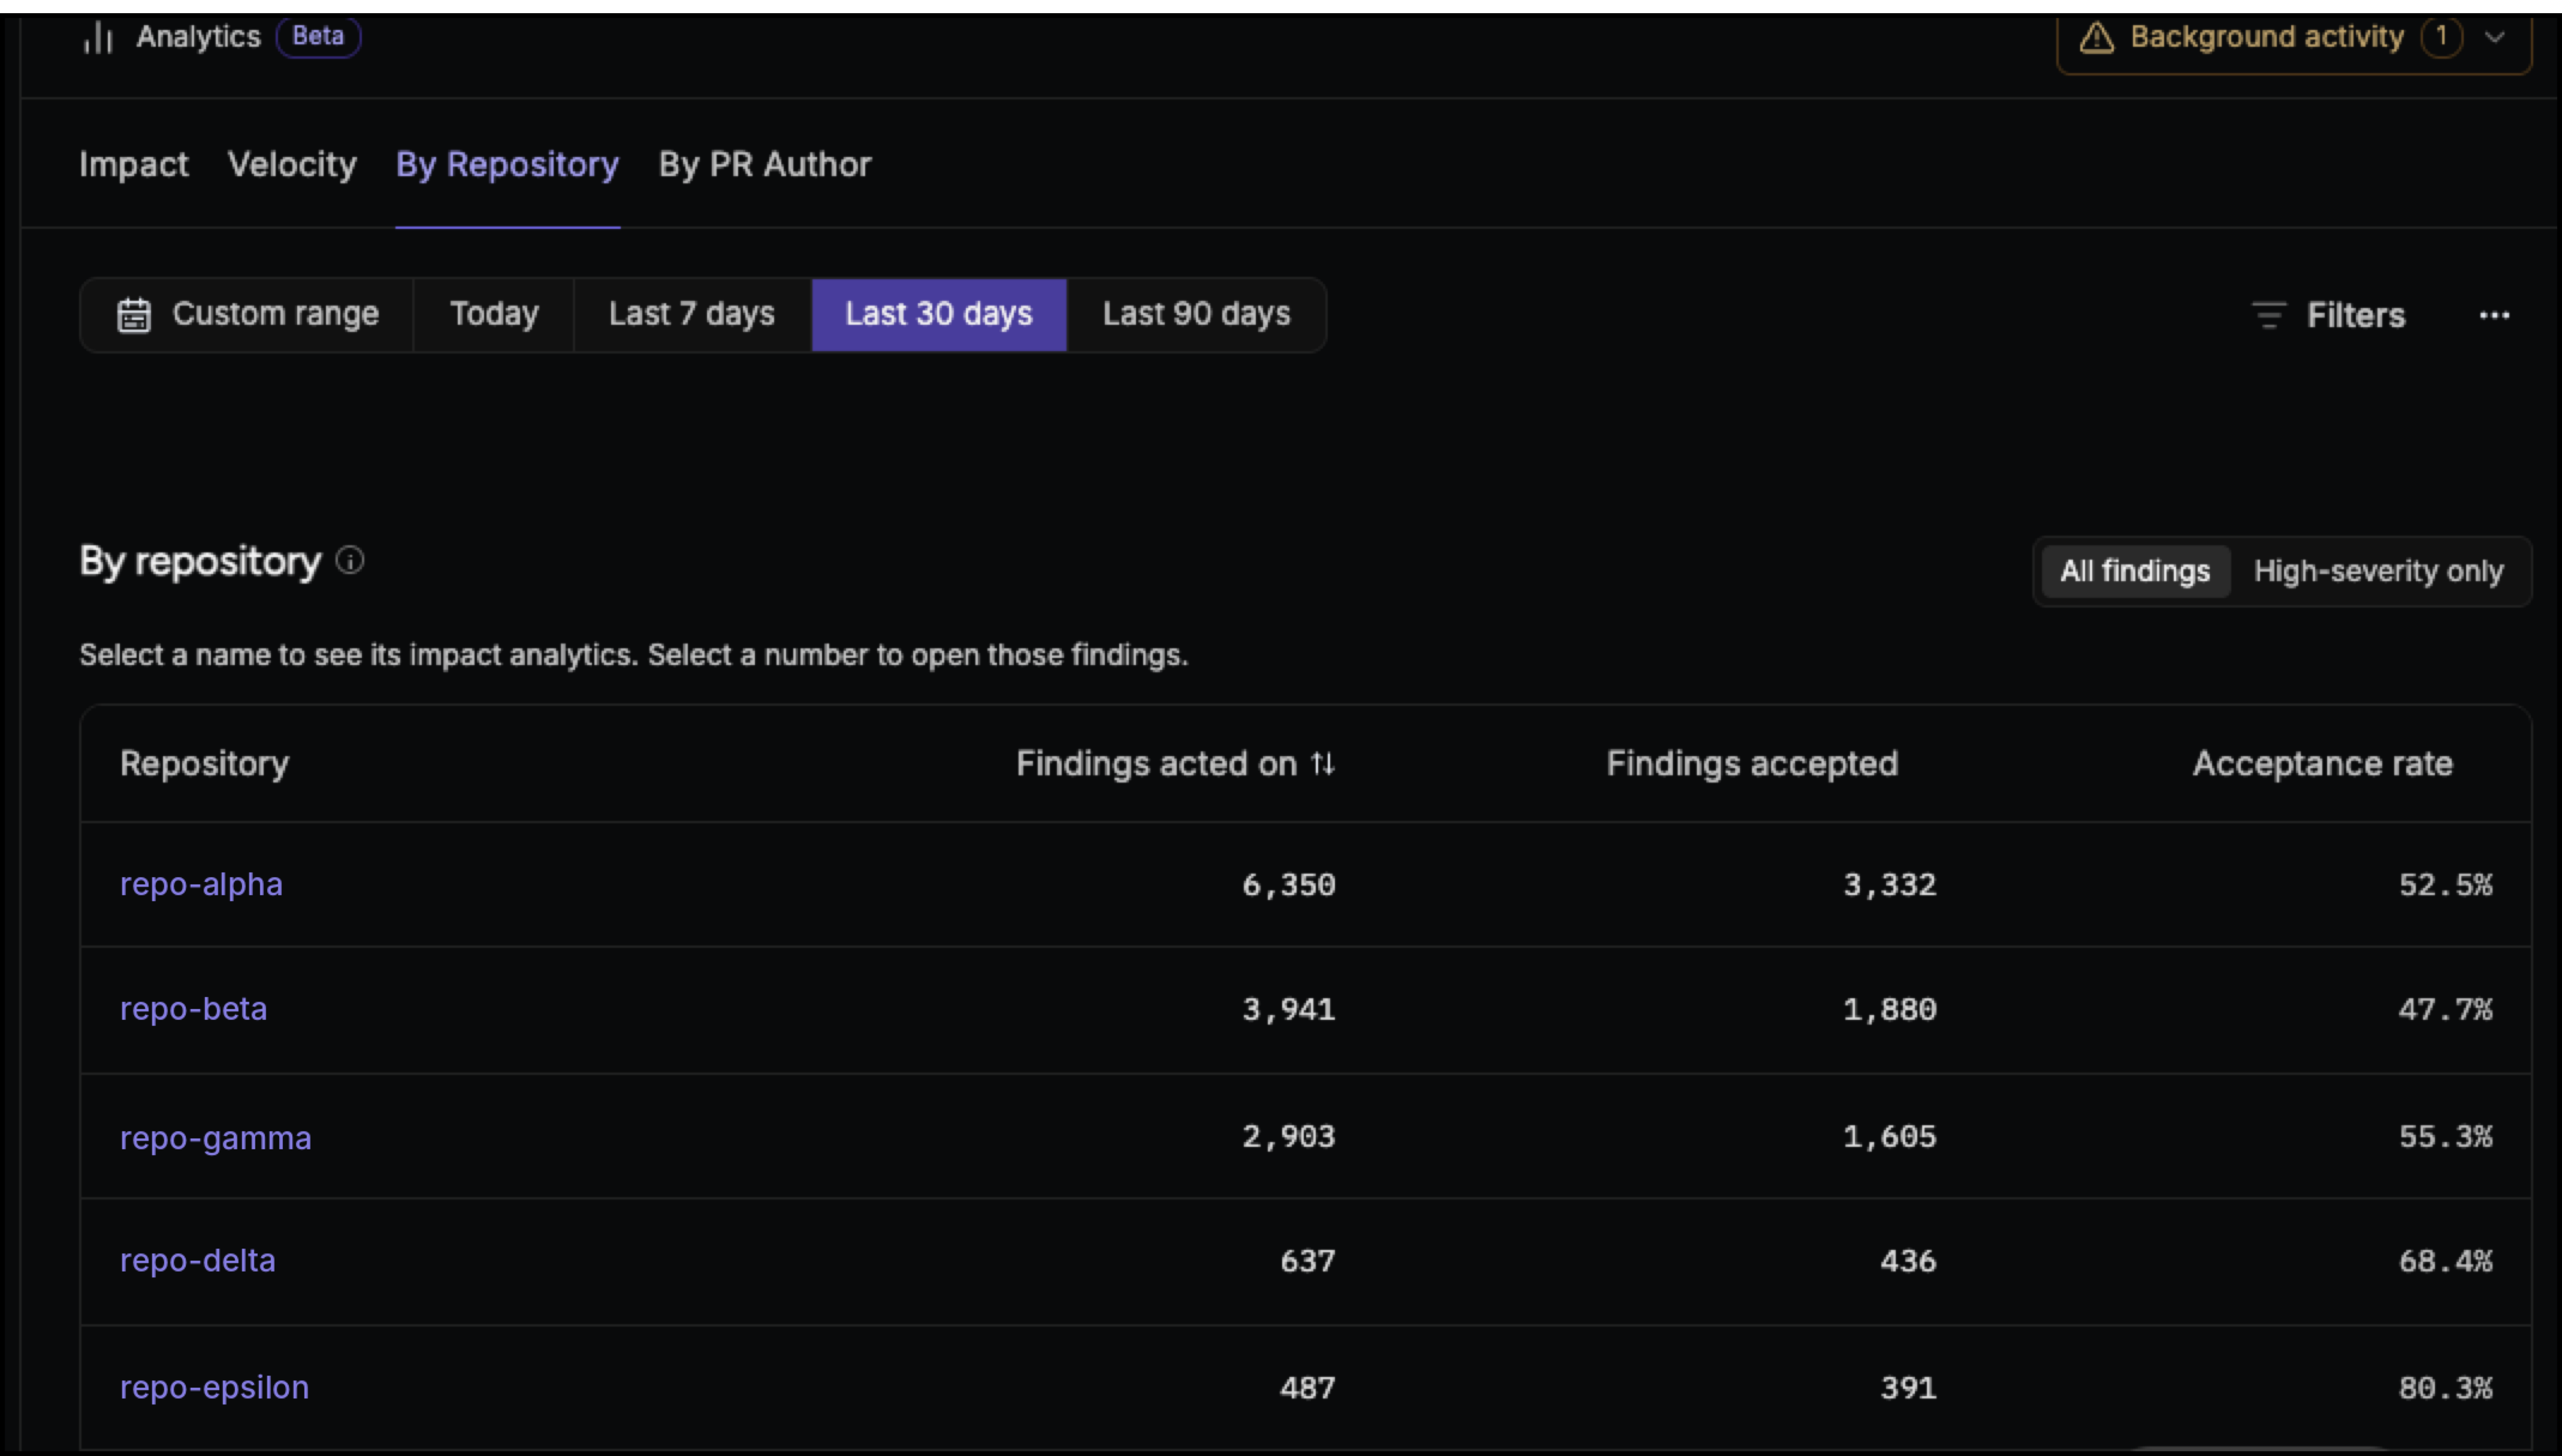Toggle All findings view

point(2135,571)
